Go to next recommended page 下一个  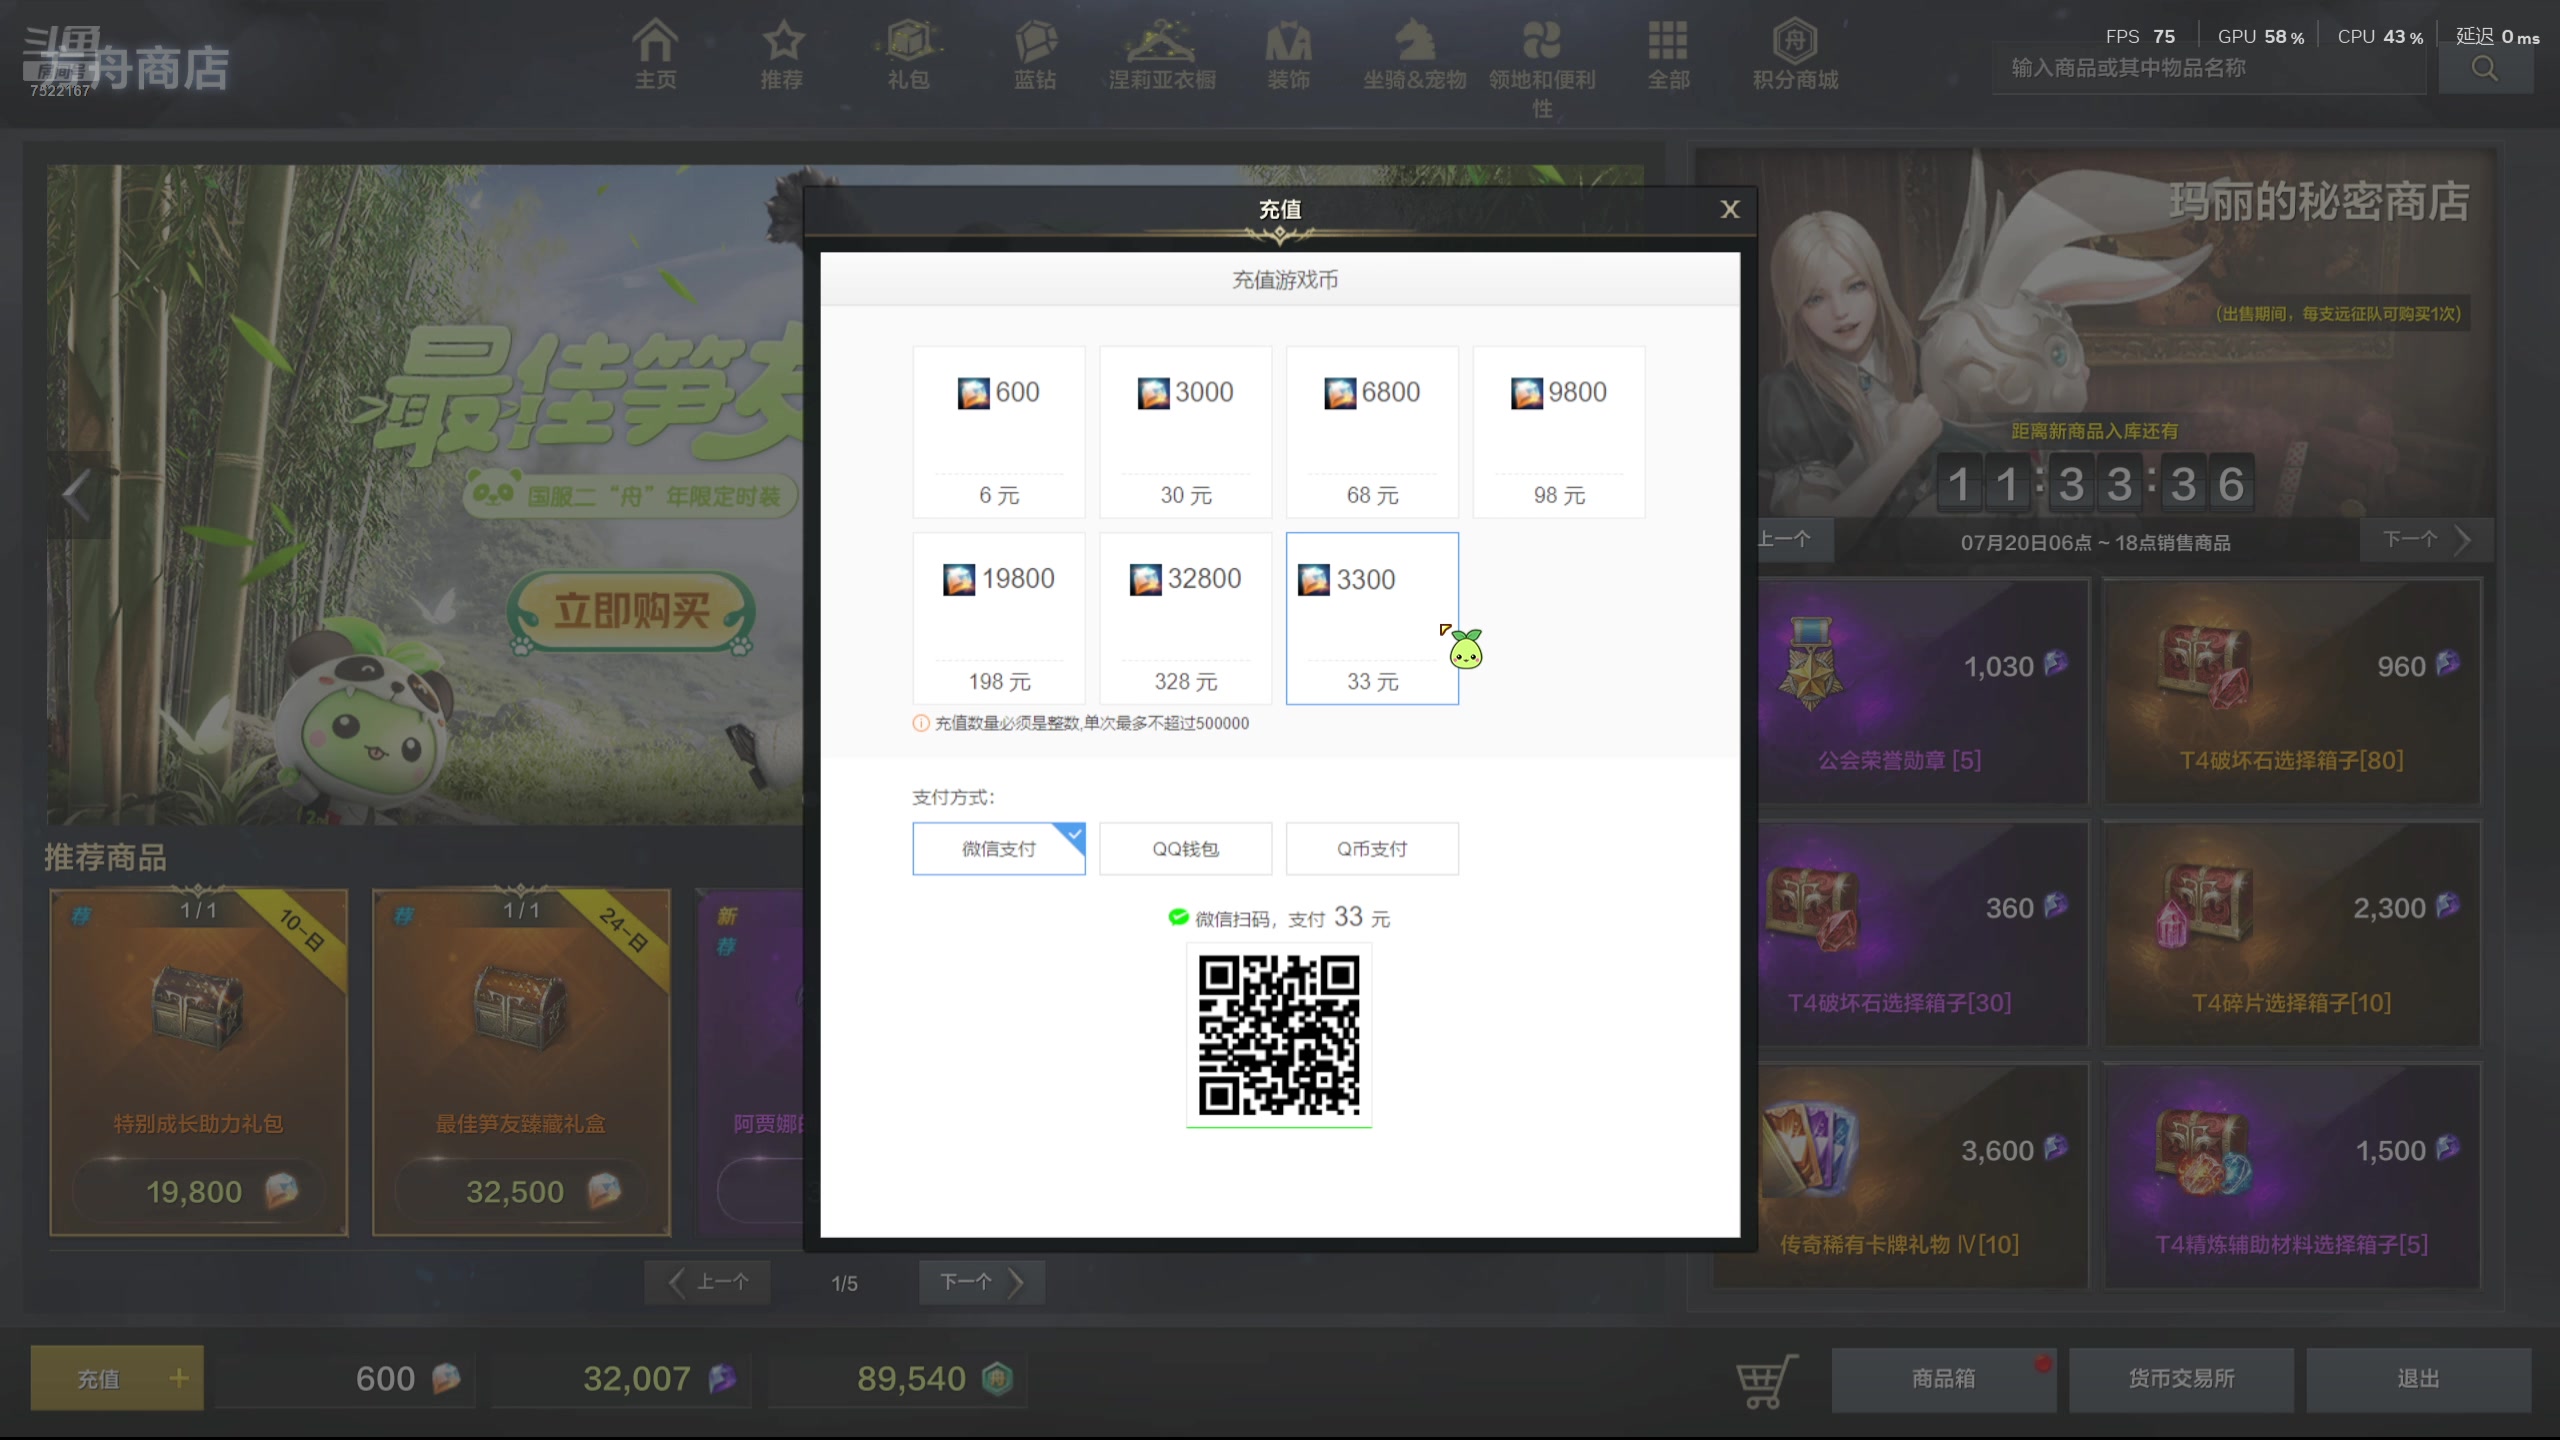(982, 1282)
